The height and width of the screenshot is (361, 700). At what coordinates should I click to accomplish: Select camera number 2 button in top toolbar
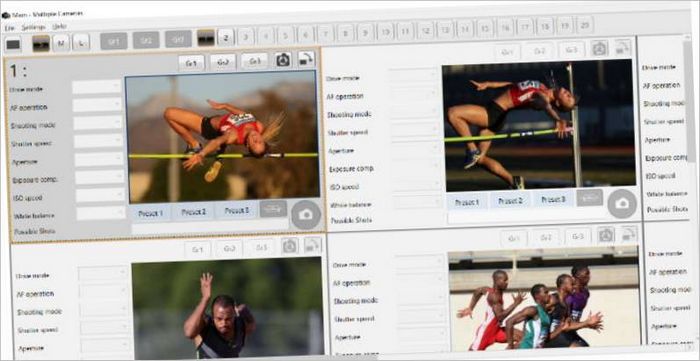point(225,38)
